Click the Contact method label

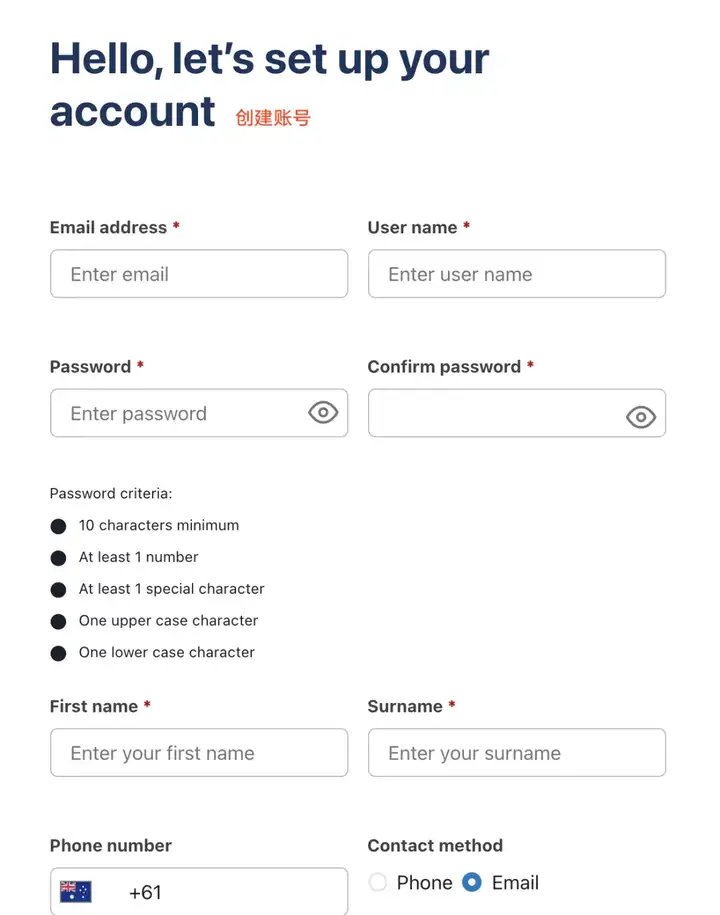click(435, 845)
